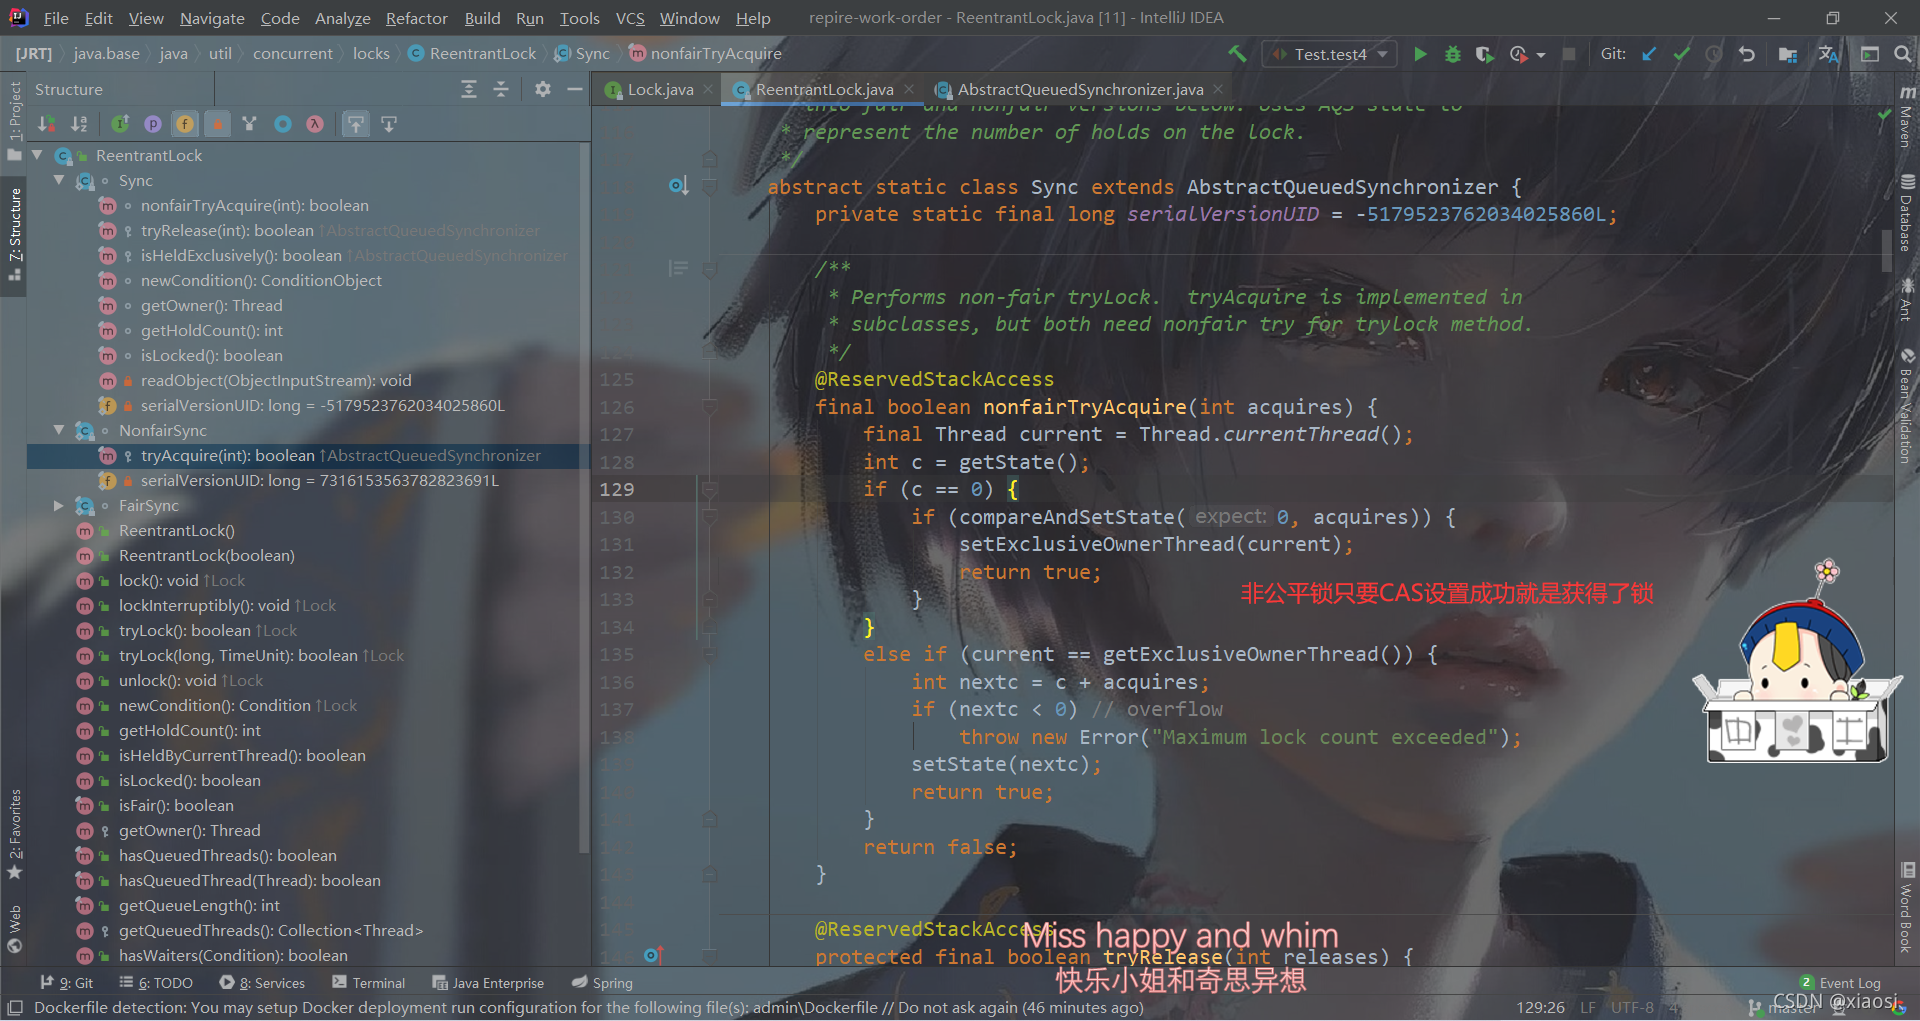The image size is (1920, 1021).
Task: Expand the FairSync class node
Action: pyautogui.click(x=59, y=505)
